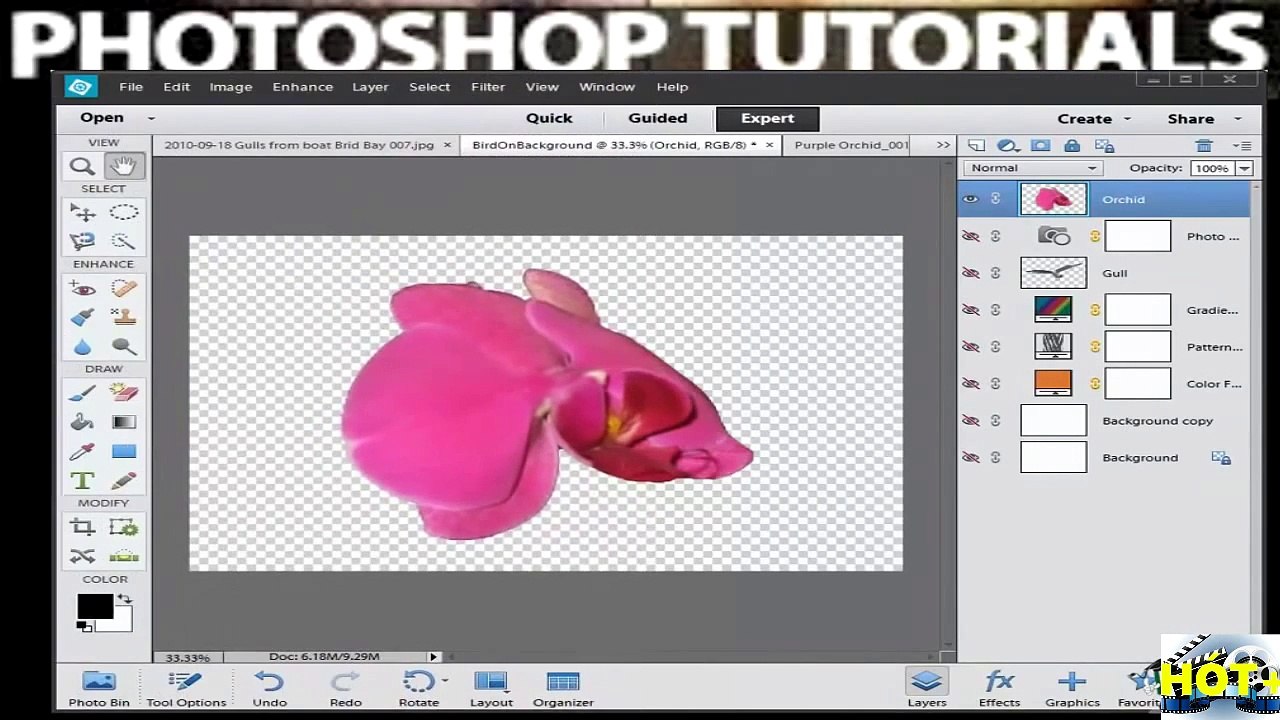This screenshot has height=720, width=1280.
Task: Open the adjustment layer dropdown icon
Action: (1008, 146)
